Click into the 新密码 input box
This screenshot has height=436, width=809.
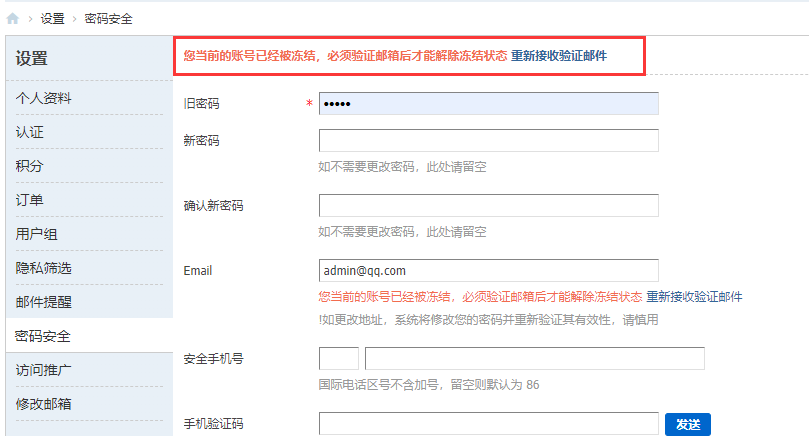(x=488, y=140)
